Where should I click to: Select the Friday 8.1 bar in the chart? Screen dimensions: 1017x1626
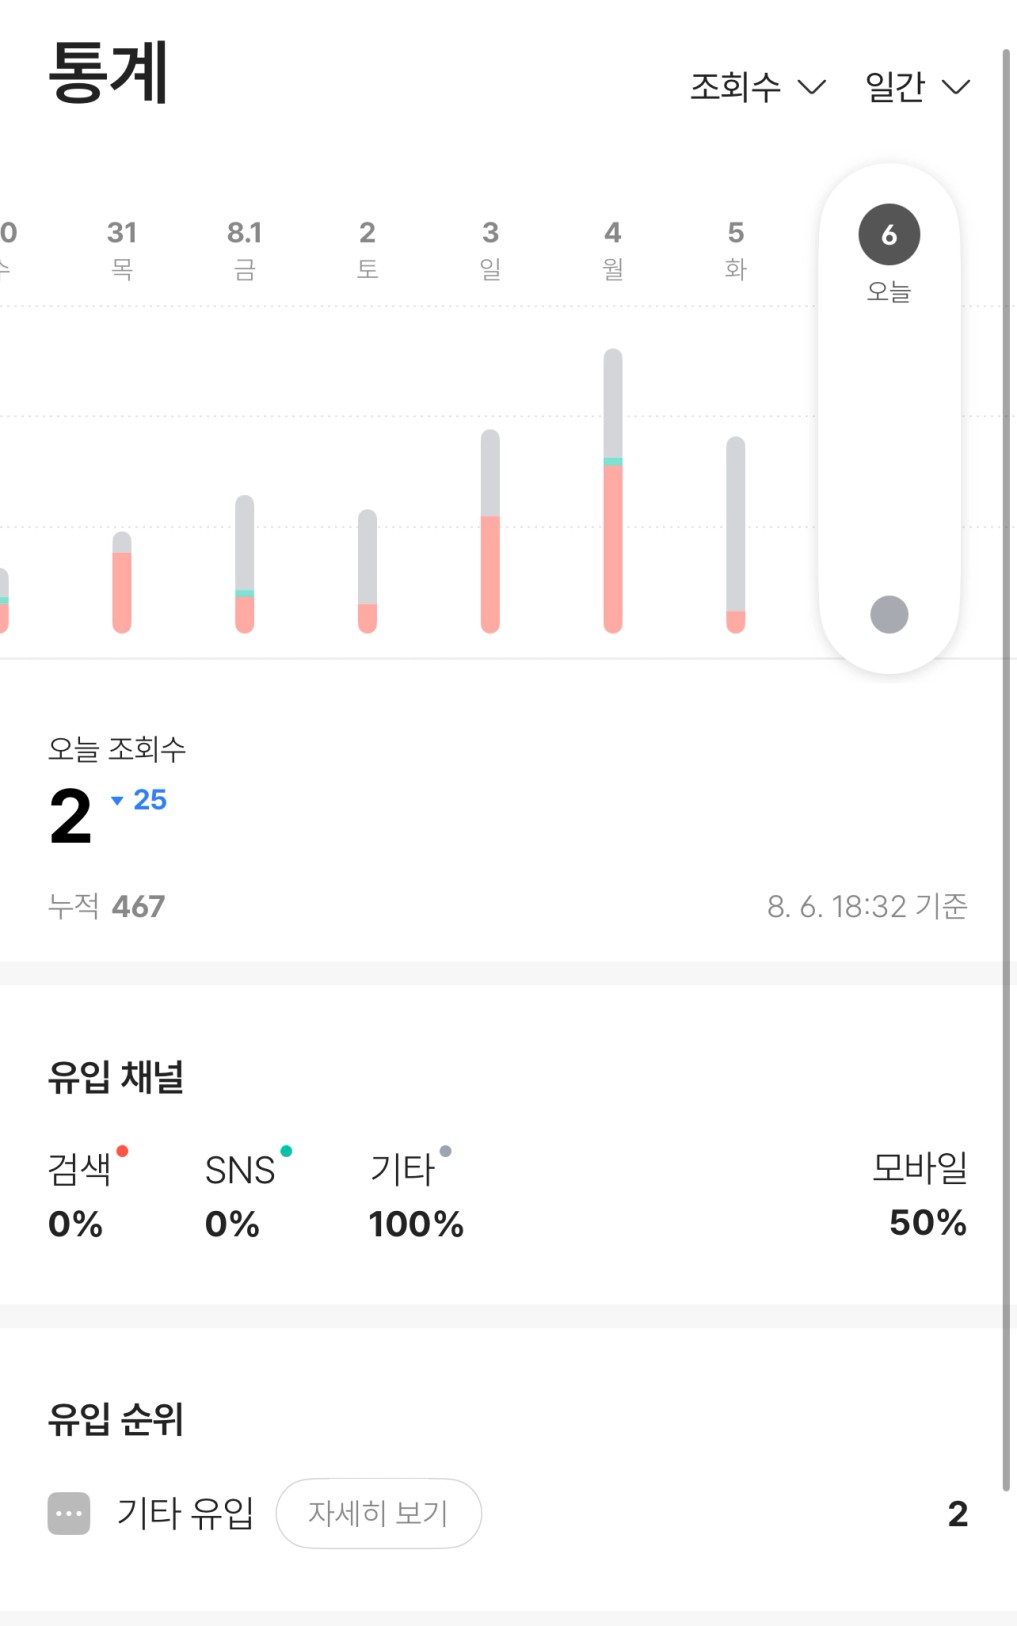[x=245, y=564]
